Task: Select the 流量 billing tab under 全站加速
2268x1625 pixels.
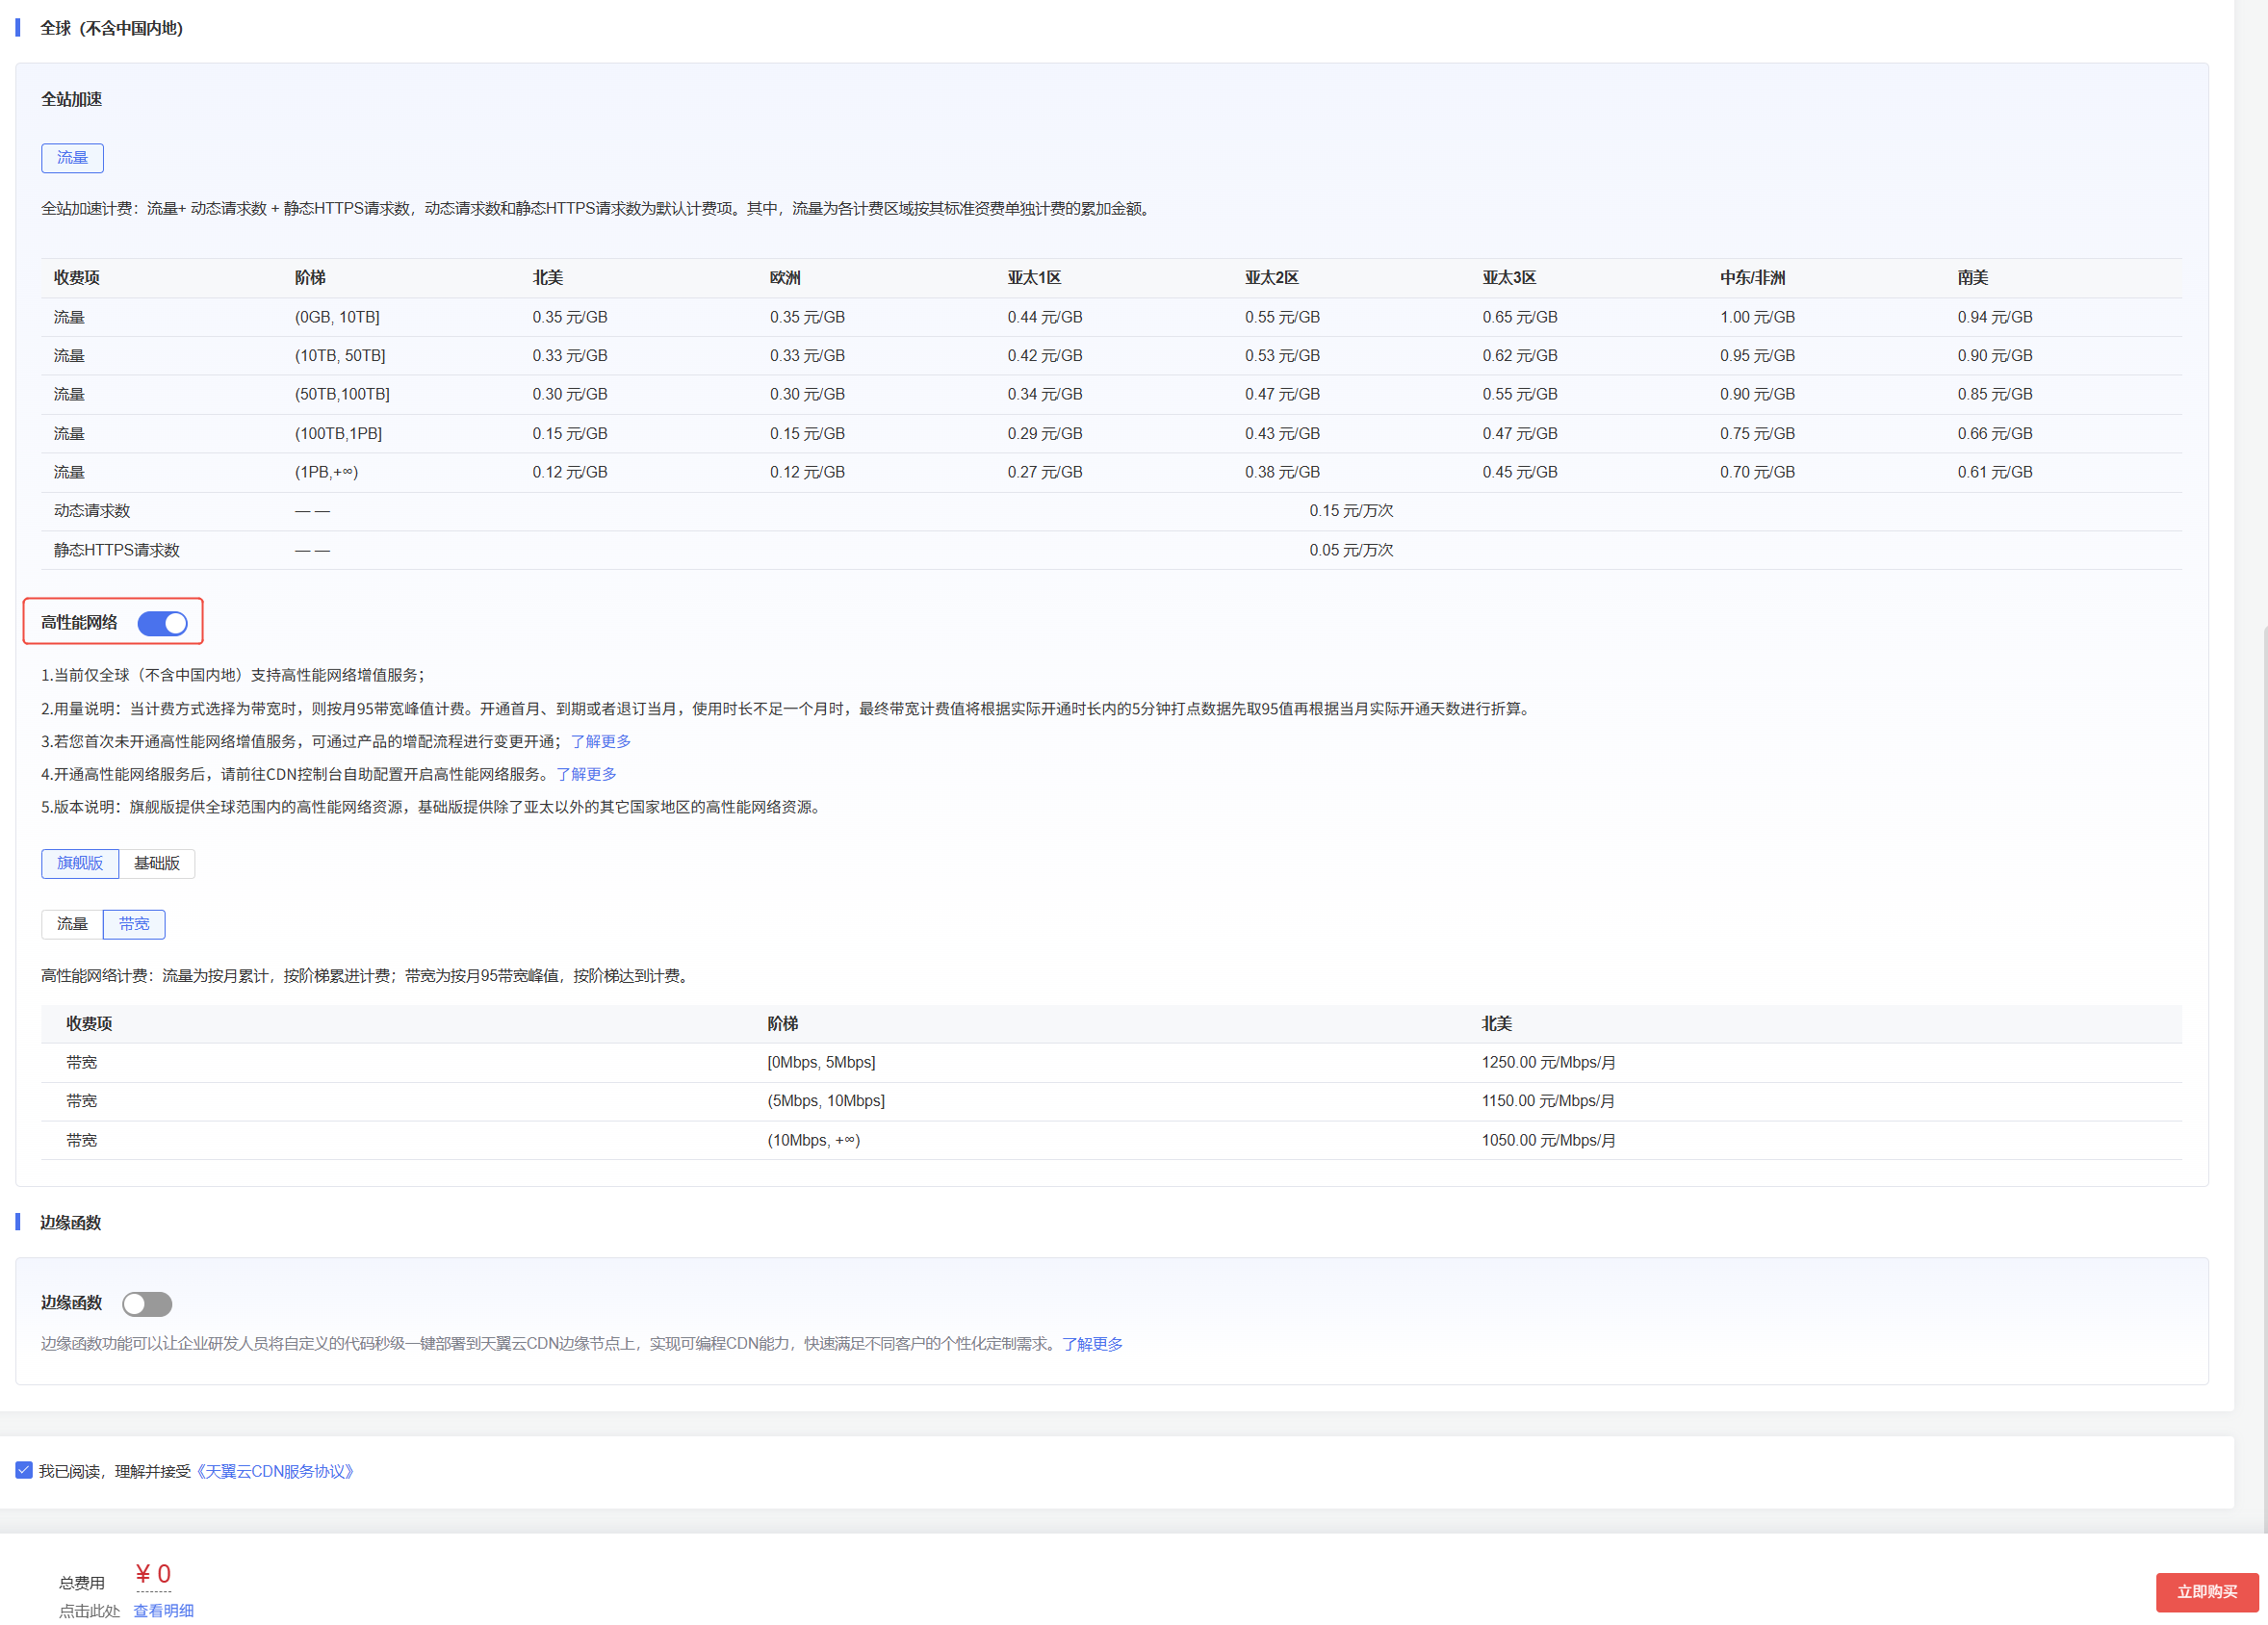Action: point(72,158)
